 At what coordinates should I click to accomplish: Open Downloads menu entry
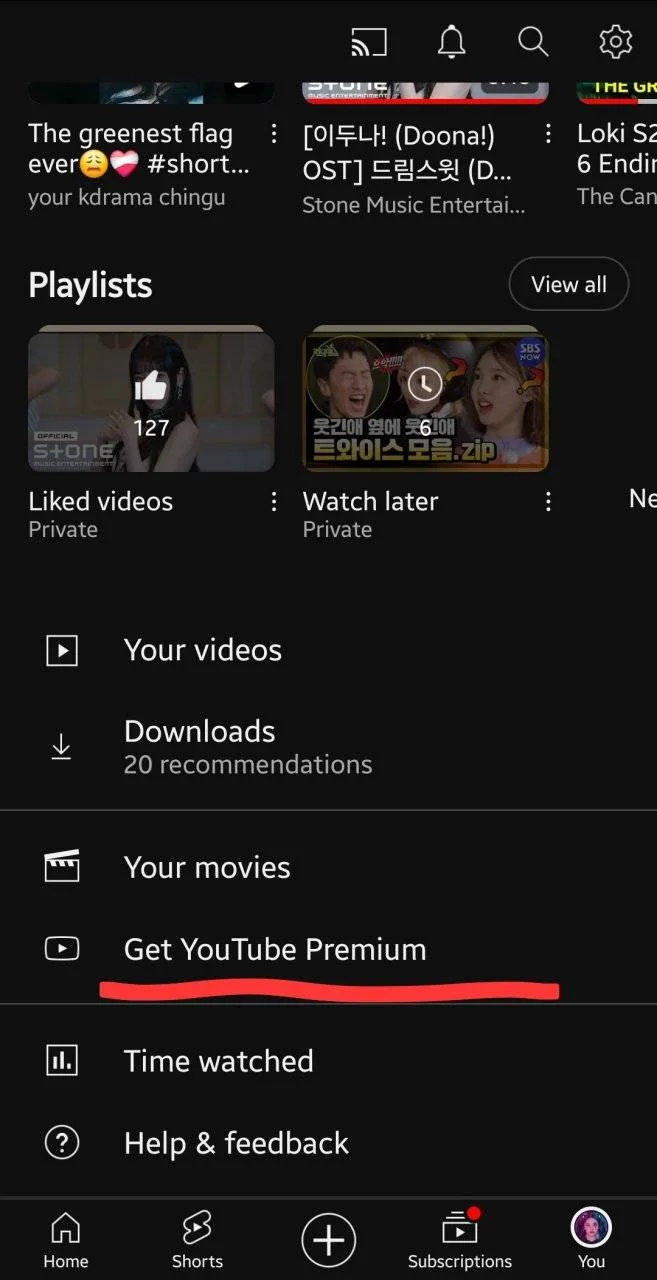pyautogui.click(x=328, y=747)
